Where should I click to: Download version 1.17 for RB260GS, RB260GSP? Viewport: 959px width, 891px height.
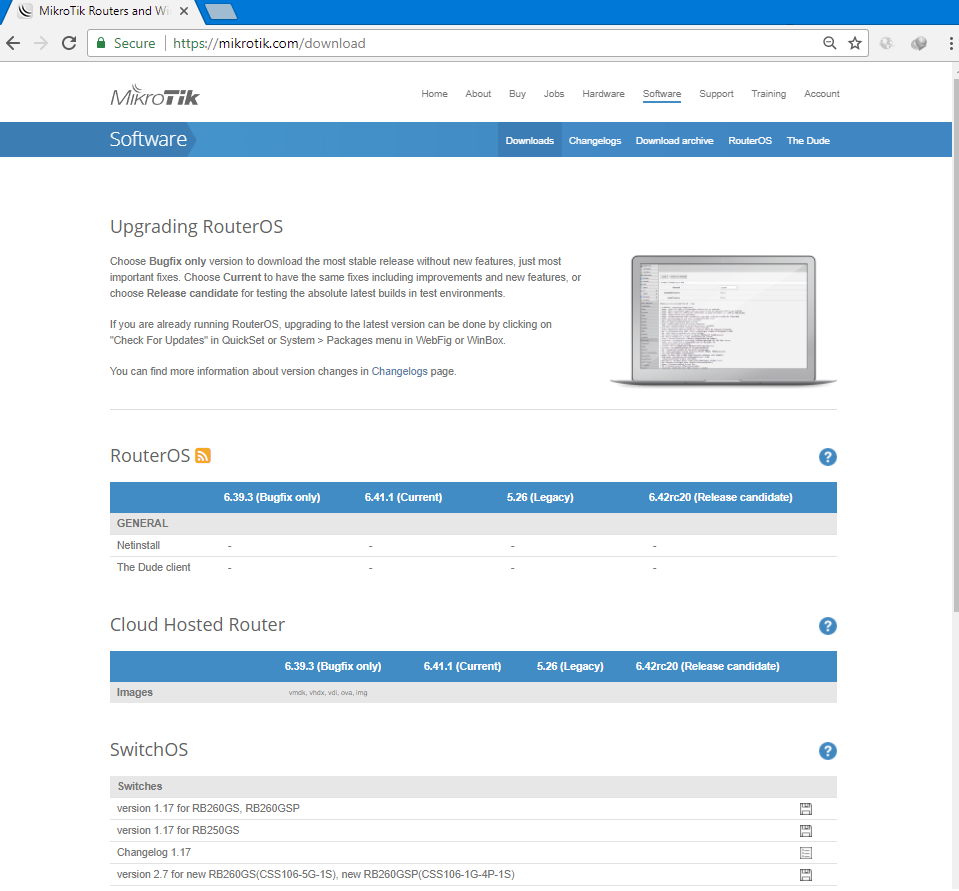point(805,809)
